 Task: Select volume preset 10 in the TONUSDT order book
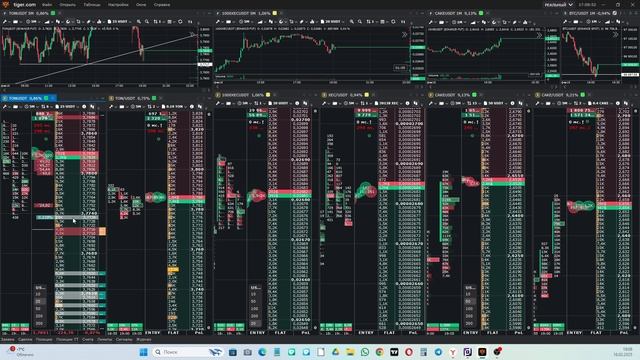point(39,294)
